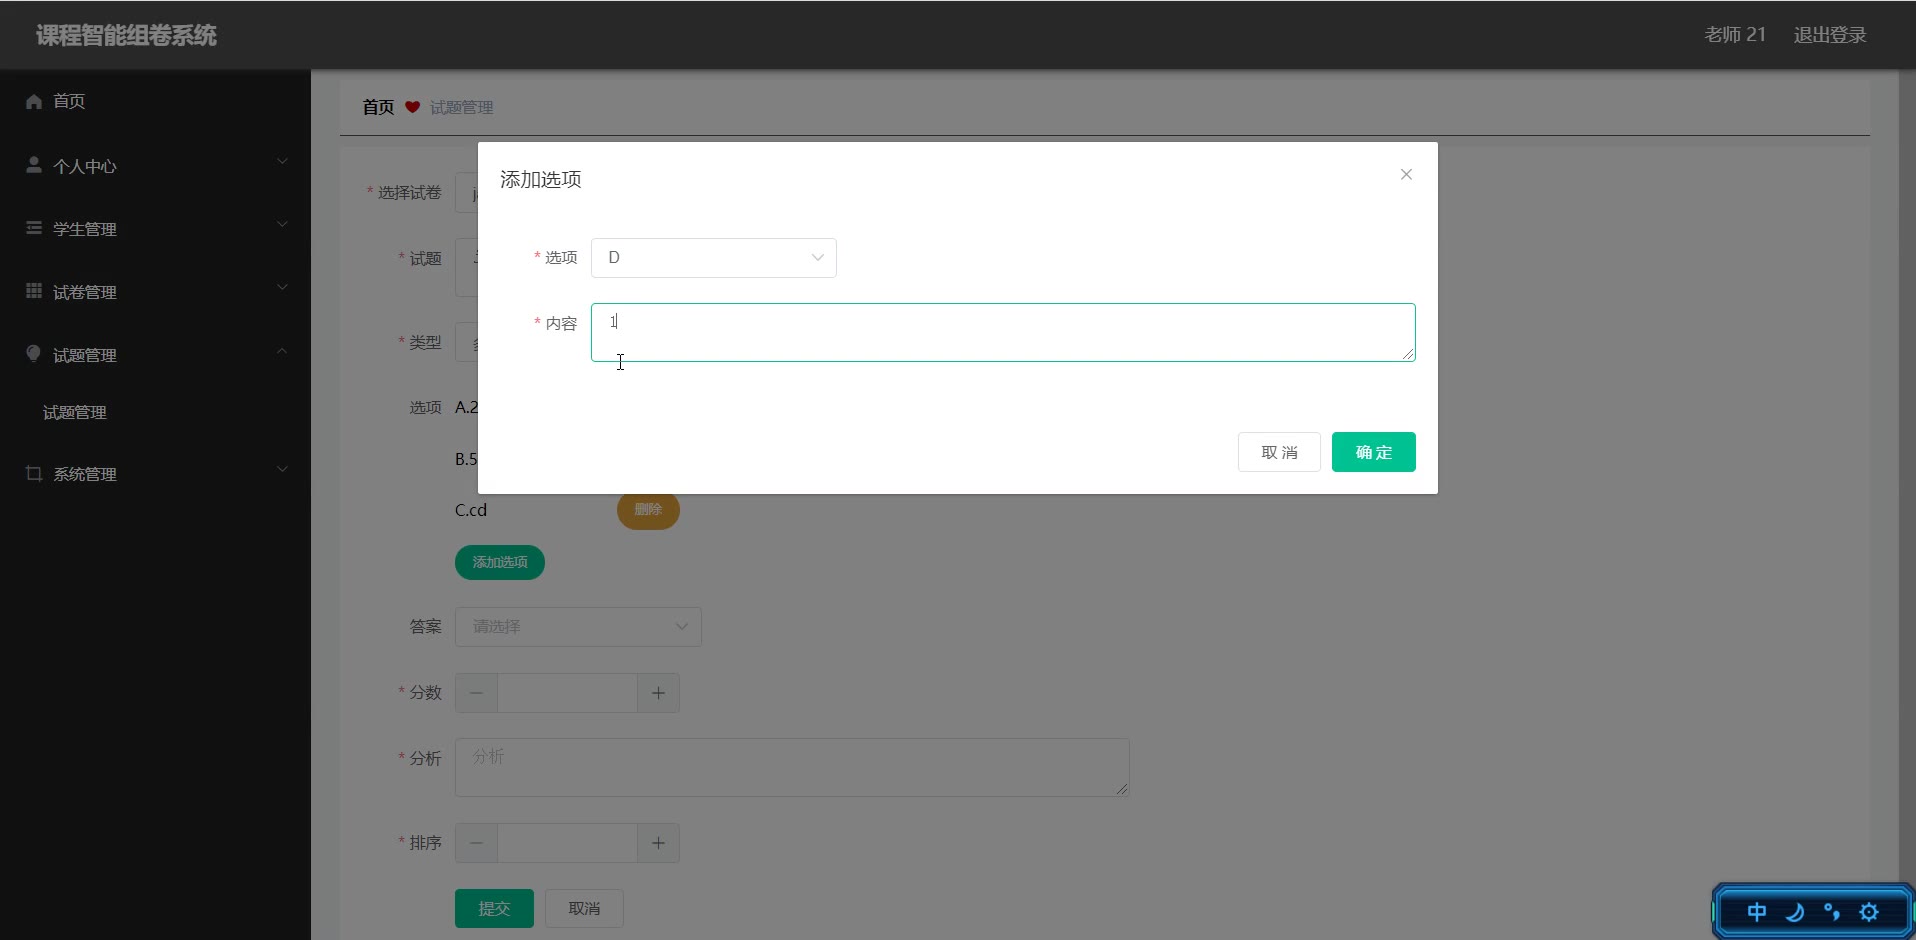Screen dimensions: 1916x940
Task: Collapse 试题管理 menu chevron
Action: (x=282, y=351)
